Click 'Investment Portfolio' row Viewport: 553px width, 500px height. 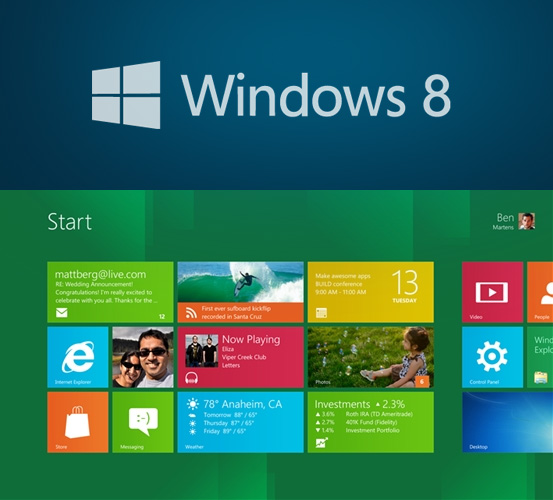pyautogui.click(x=357, y=431)
